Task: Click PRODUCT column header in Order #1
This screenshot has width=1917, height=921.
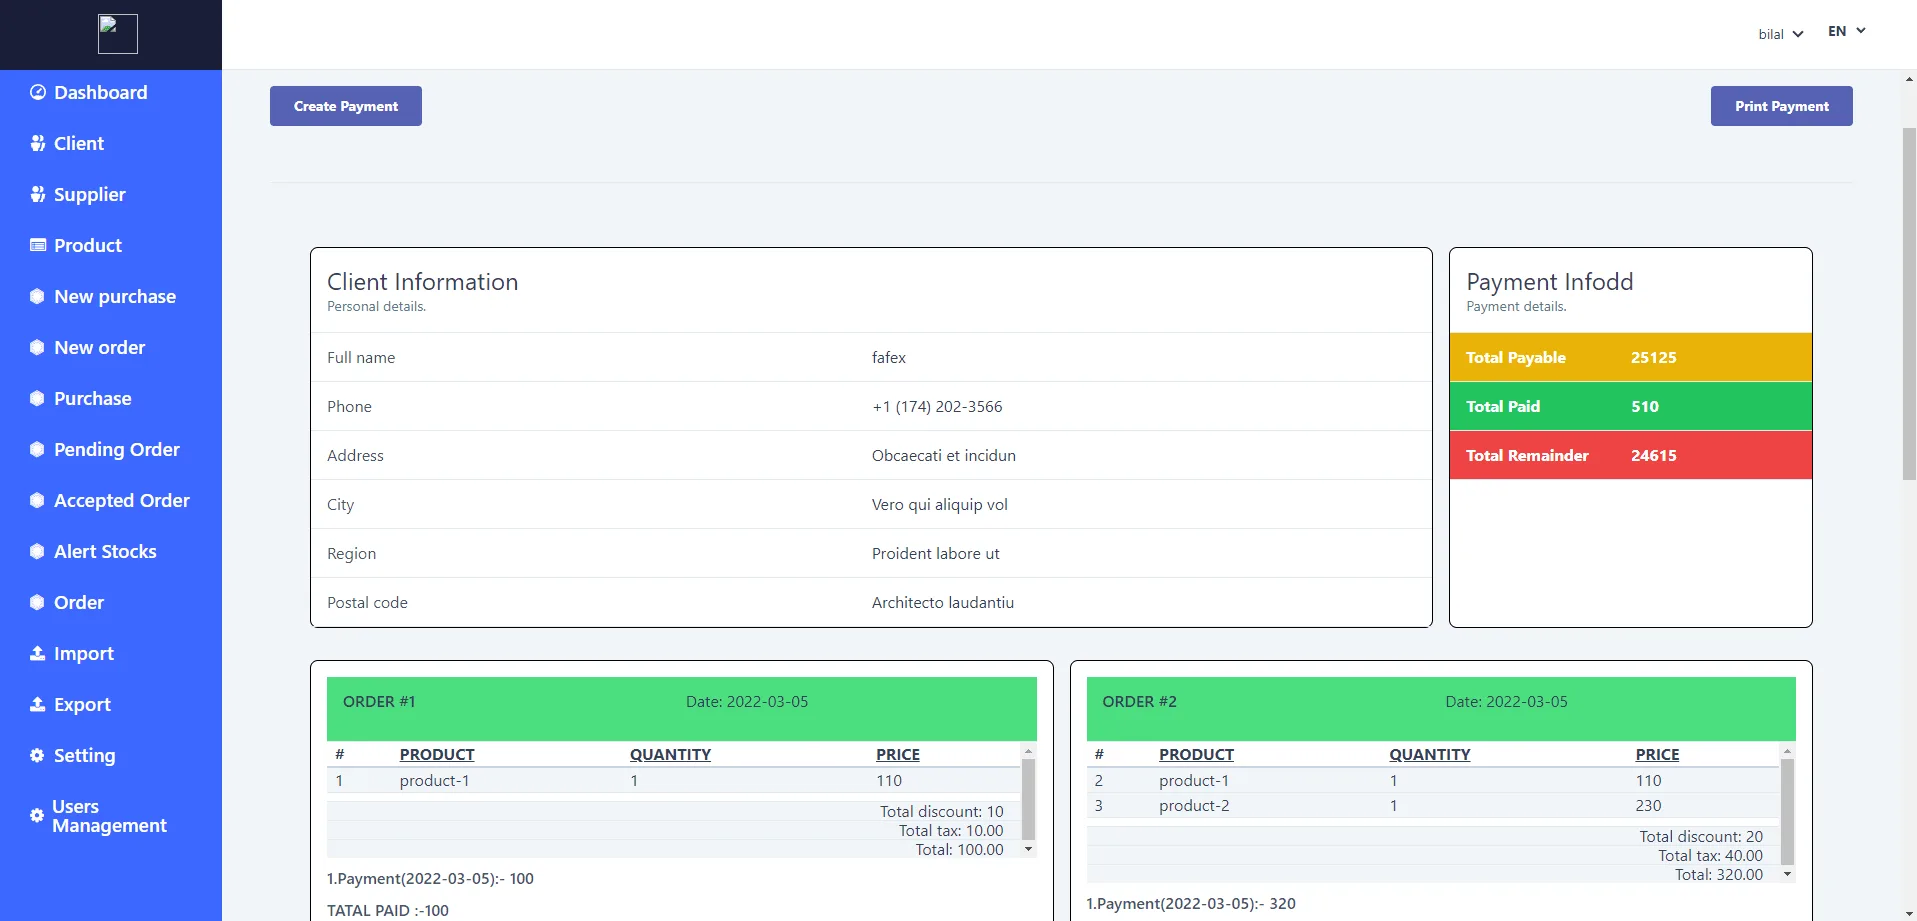Action: (x=437, y=755)
